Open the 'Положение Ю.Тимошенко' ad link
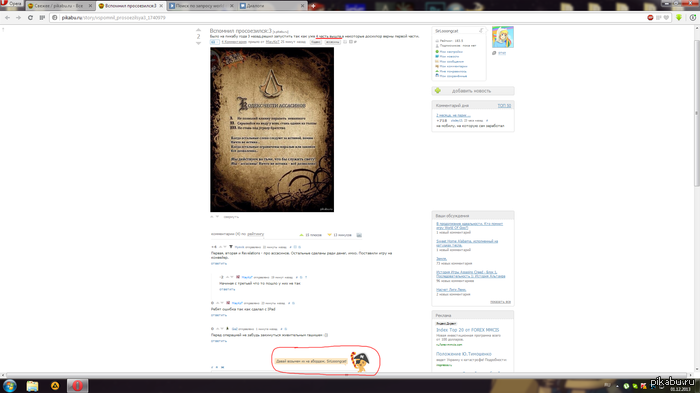Image resolution: width=700 pixels, height=393 pixels. [463, 354]
